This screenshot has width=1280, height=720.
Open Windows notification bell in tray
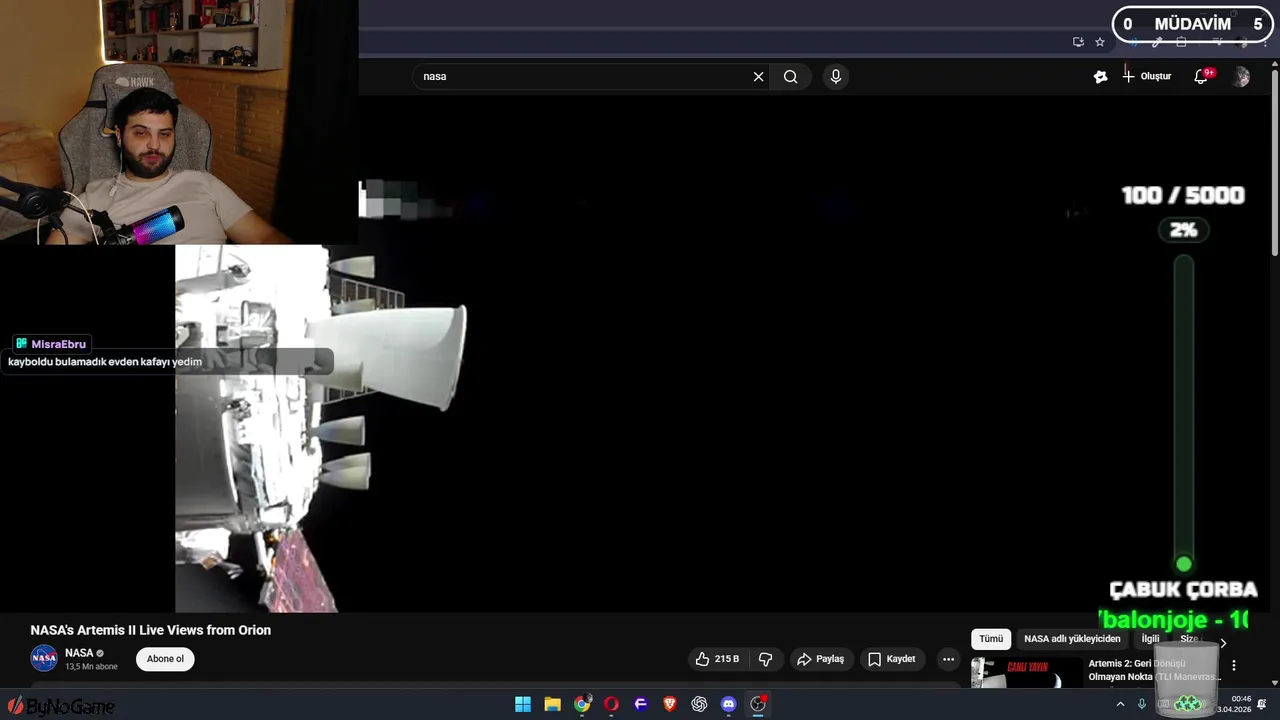(1262, 704)
